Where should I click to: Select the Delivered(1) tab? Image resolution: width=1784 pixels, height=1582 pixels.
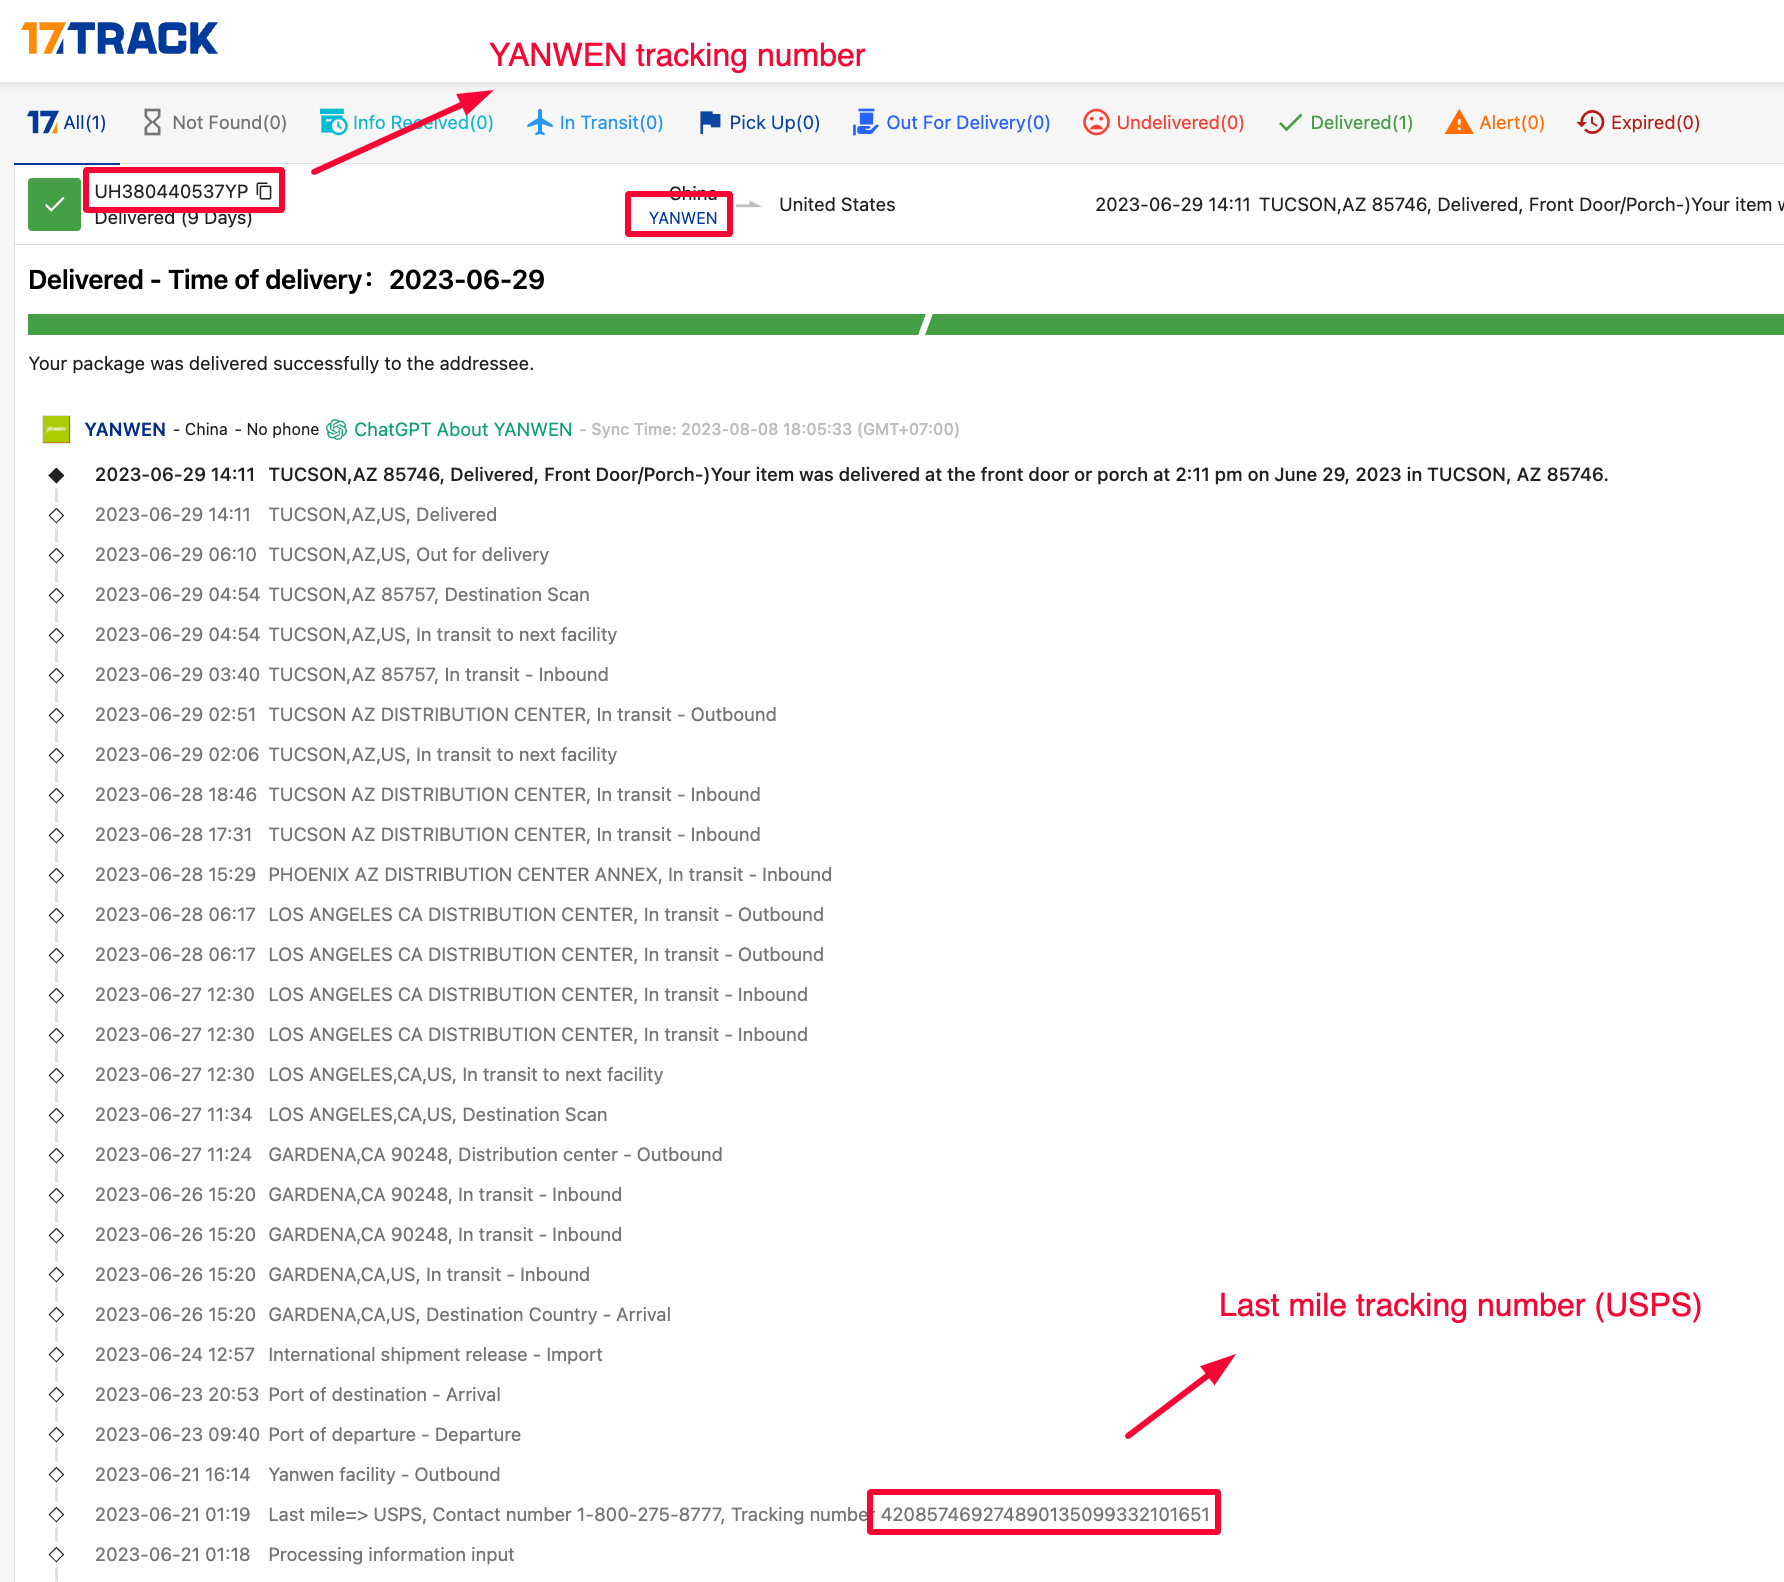point(1346,123)
